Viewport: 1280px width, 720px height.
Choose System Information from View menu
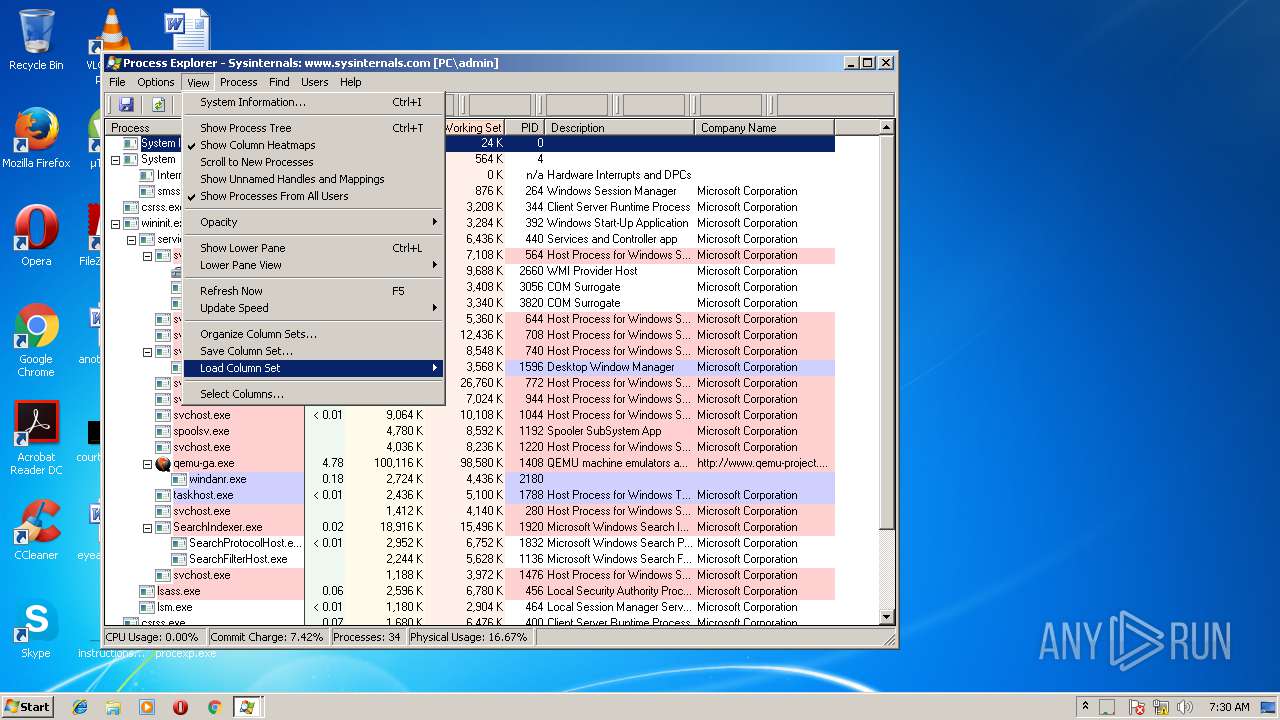313,102
